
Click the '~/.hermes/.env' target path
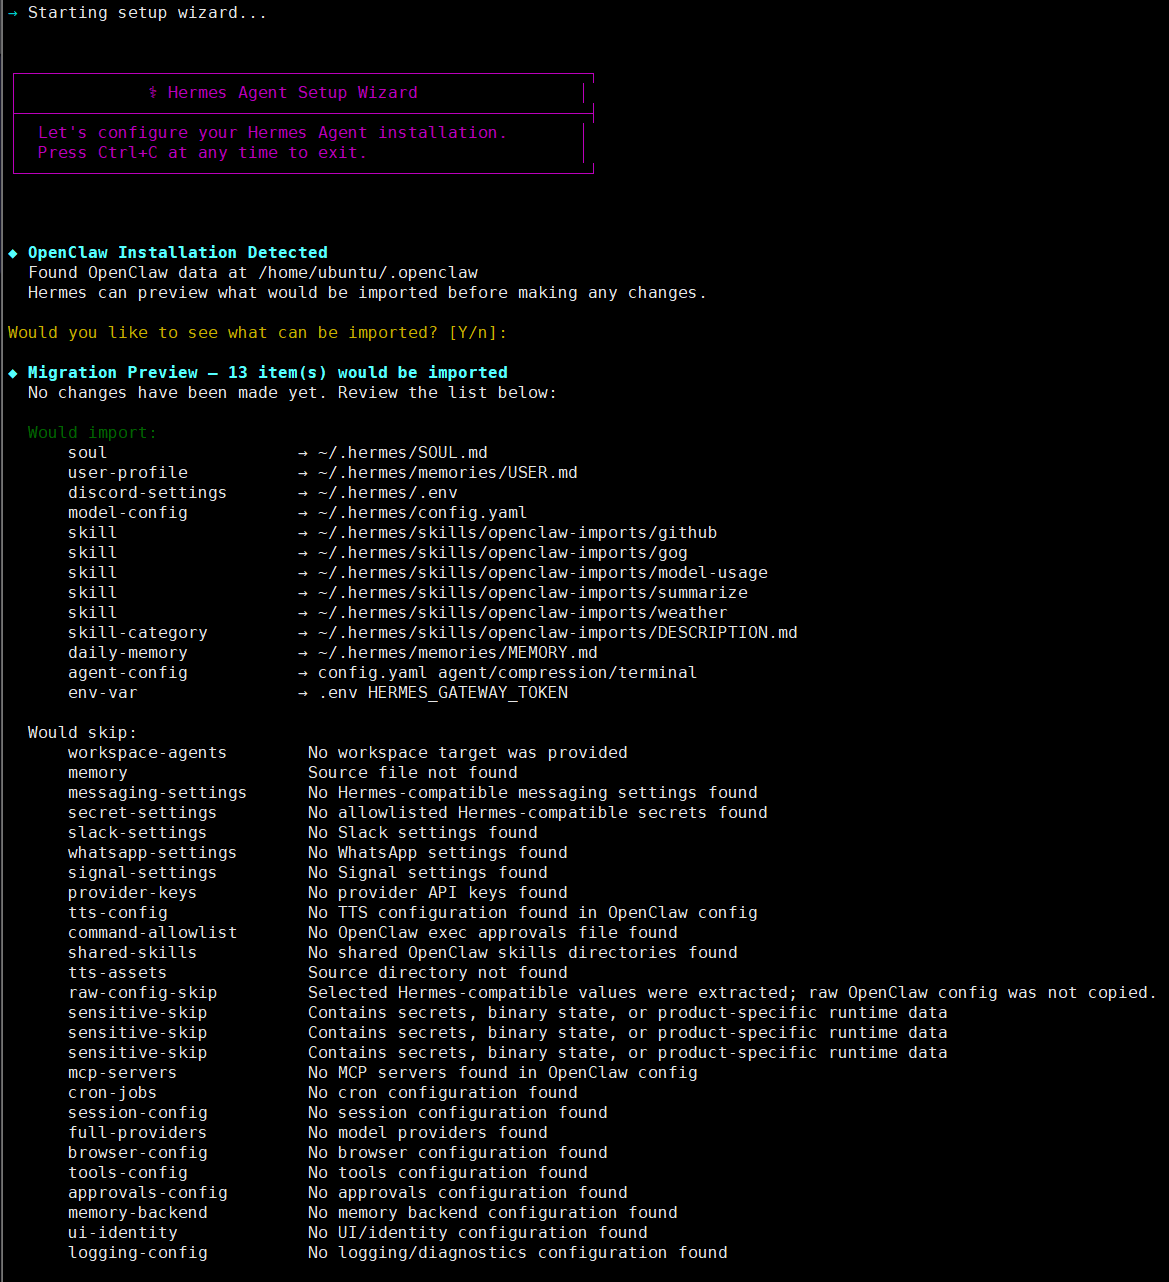coord(388,492)
